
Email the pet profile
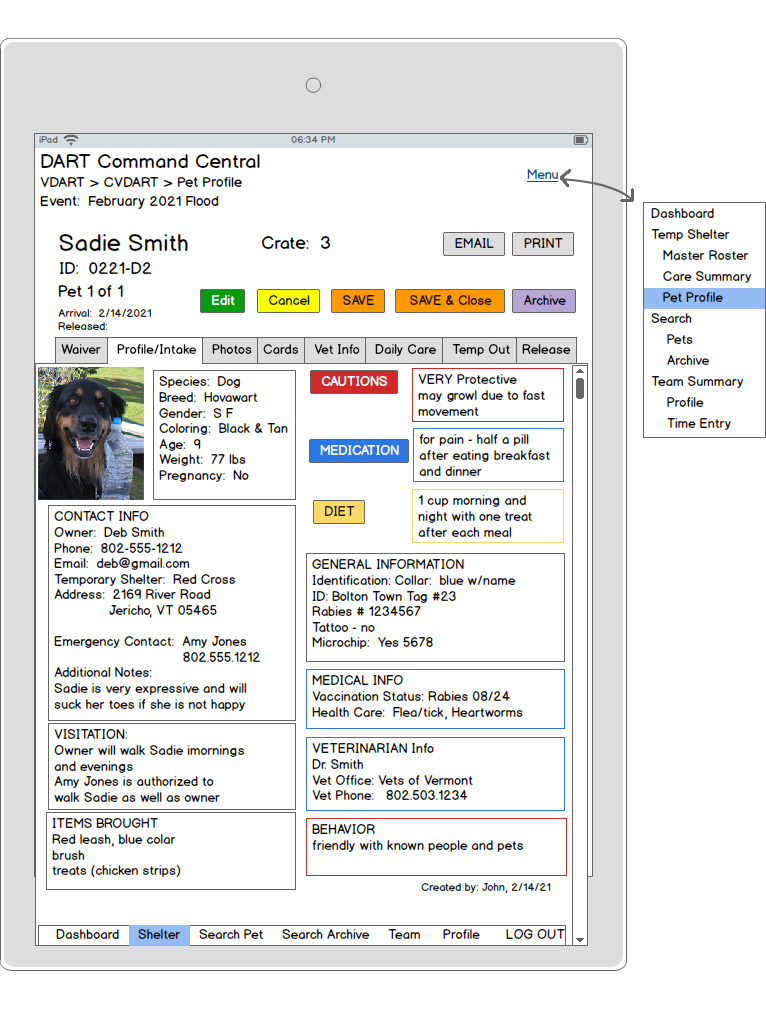(x=473, y=243)
